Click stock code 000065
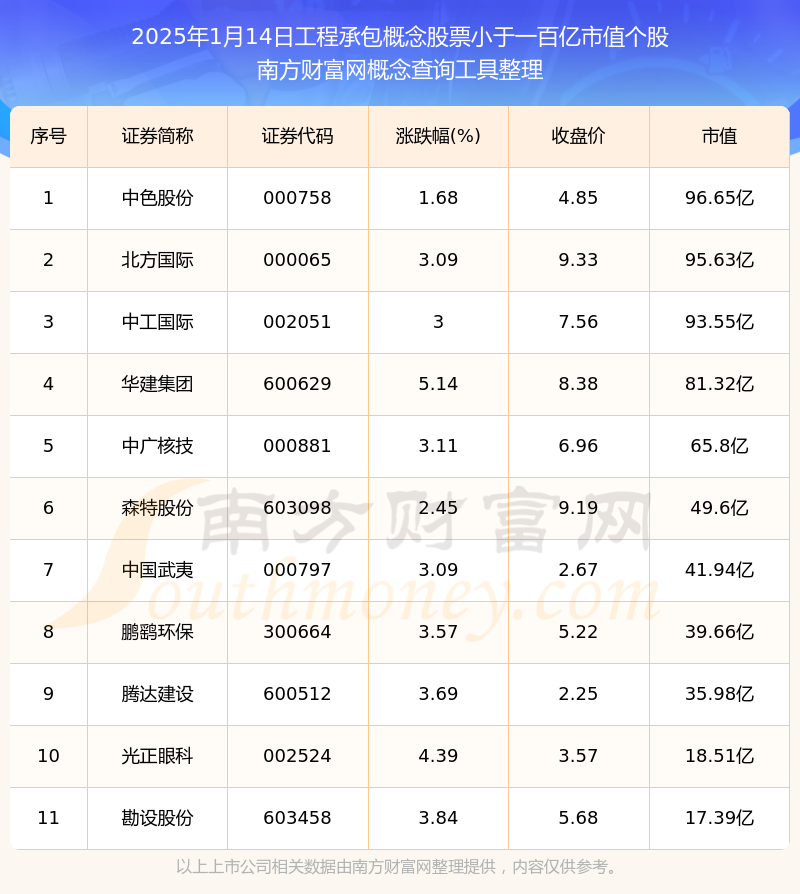 pos(297,260)
